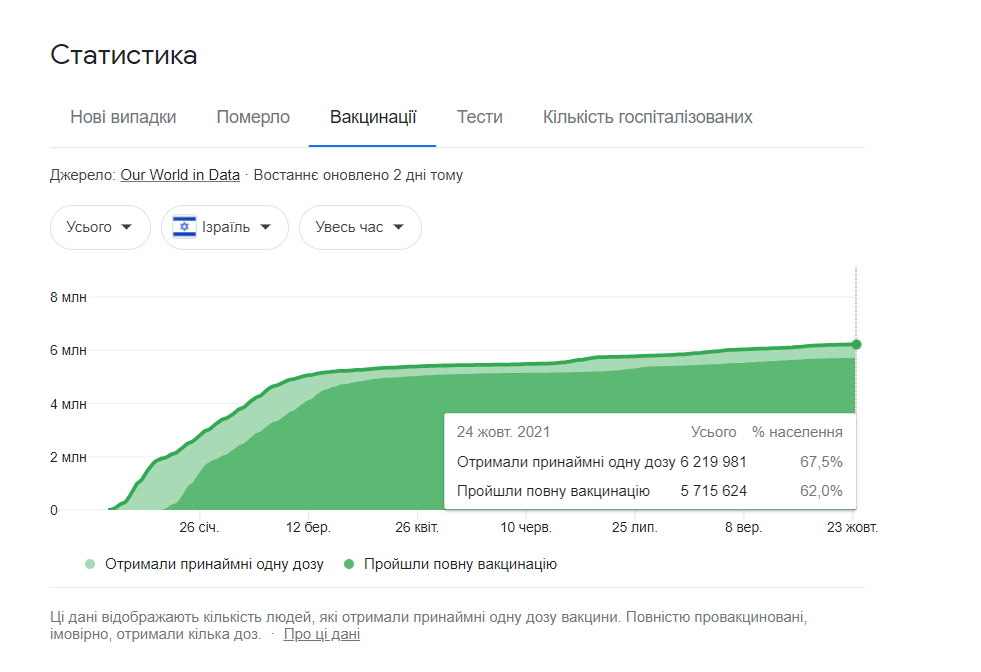The width and height of the screenshot is (981, 672).
Task: Click the tooltip value 5 715 624
Action: pyautogui.click(x=713, y=491)
